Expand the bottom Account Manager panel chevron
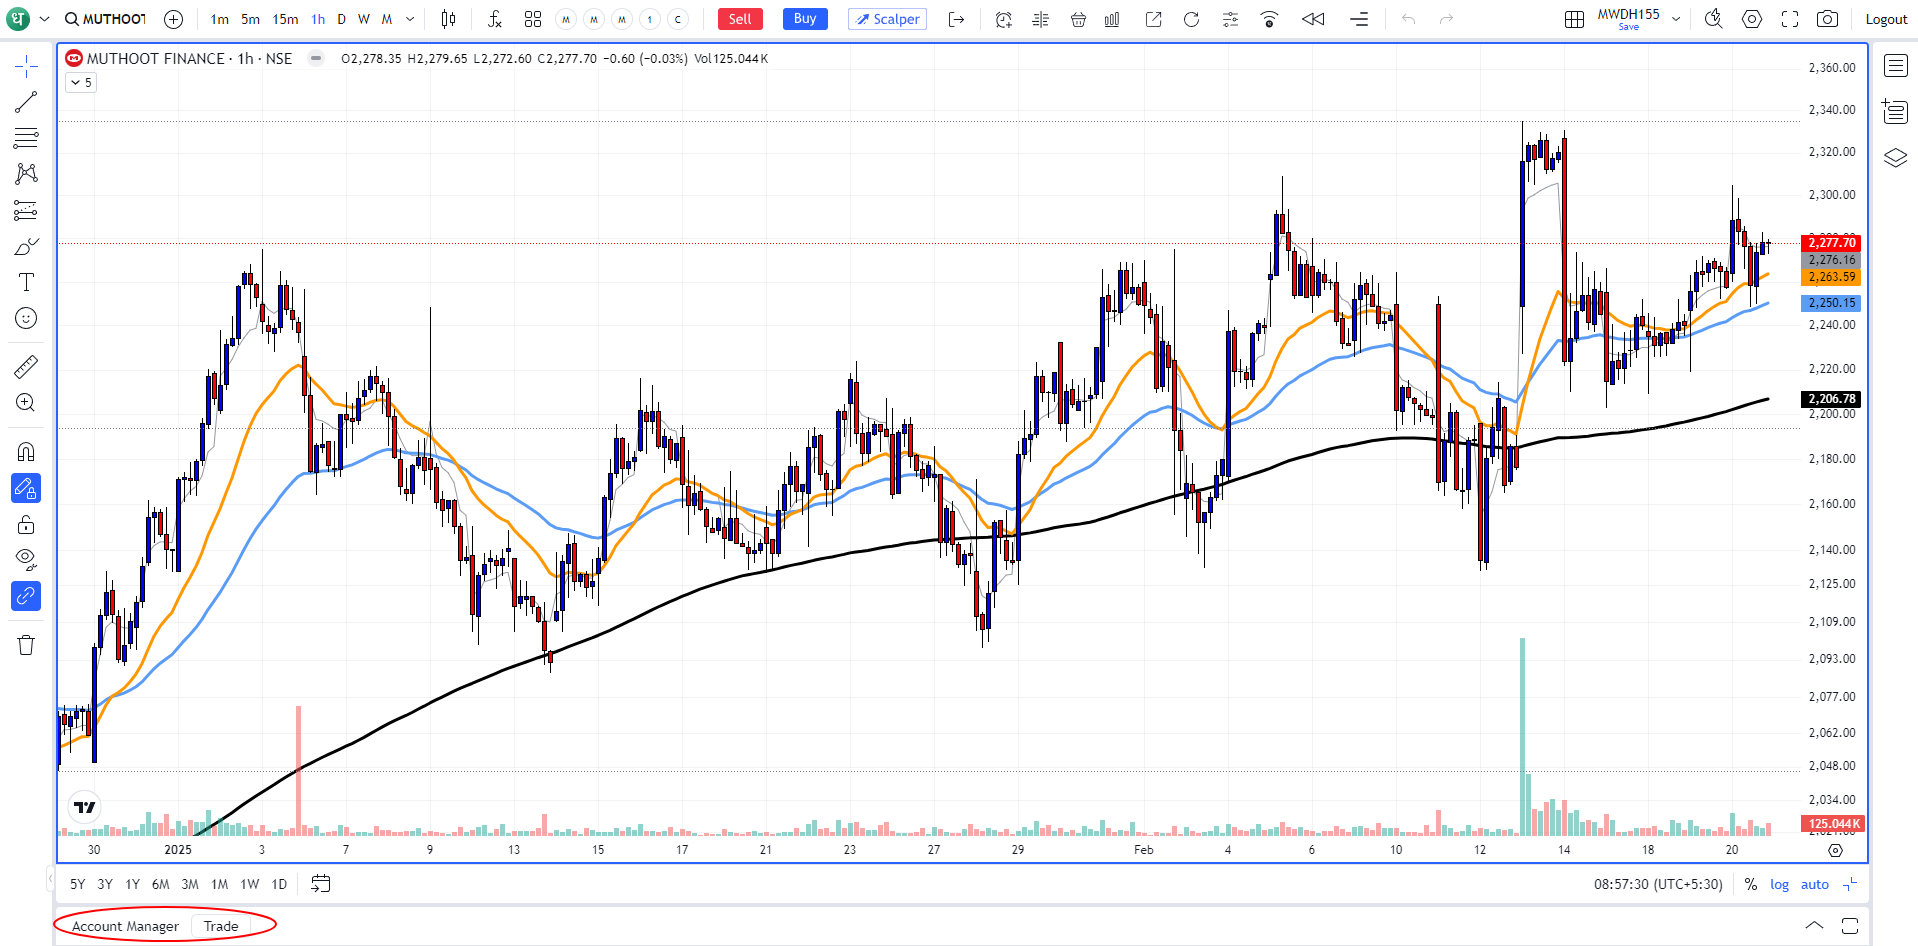The image size is (1918, 946). click(1813, 925)
